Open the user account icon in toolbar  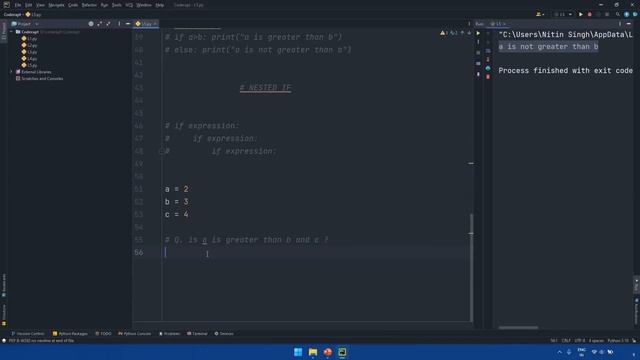point(540,14)
